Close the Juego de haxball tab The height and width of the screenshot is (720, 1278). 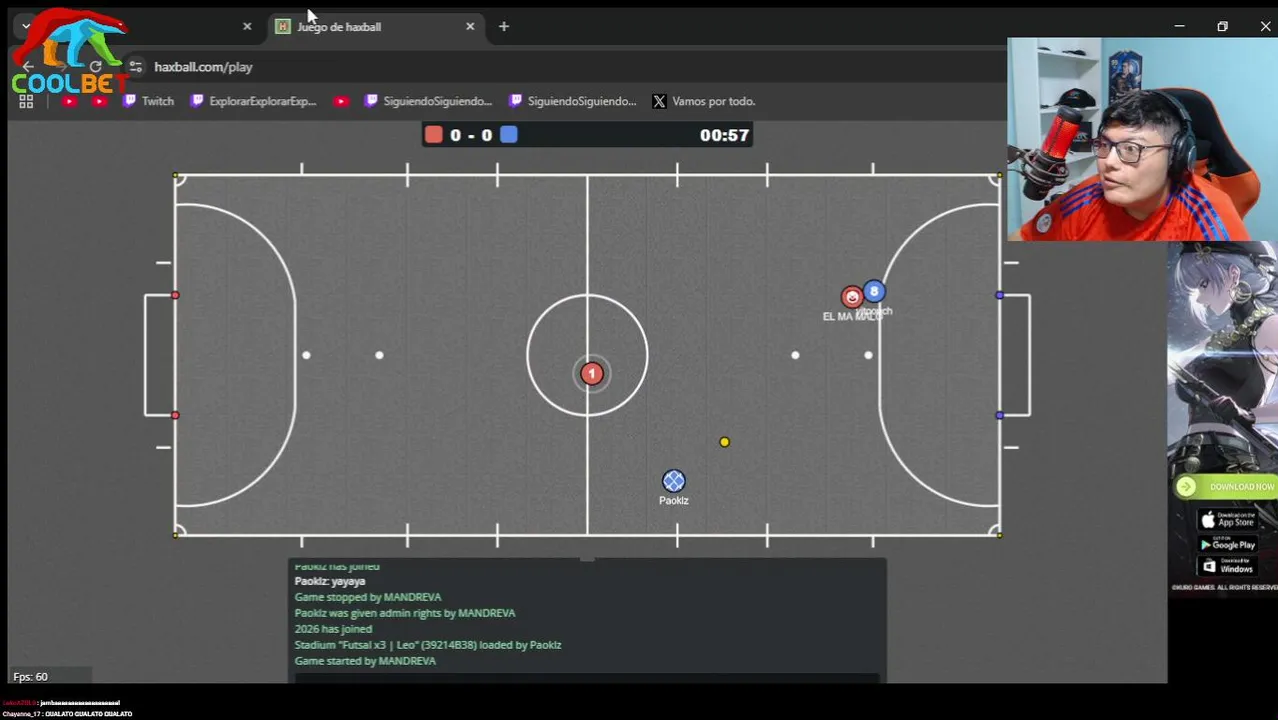pos(470,27)
